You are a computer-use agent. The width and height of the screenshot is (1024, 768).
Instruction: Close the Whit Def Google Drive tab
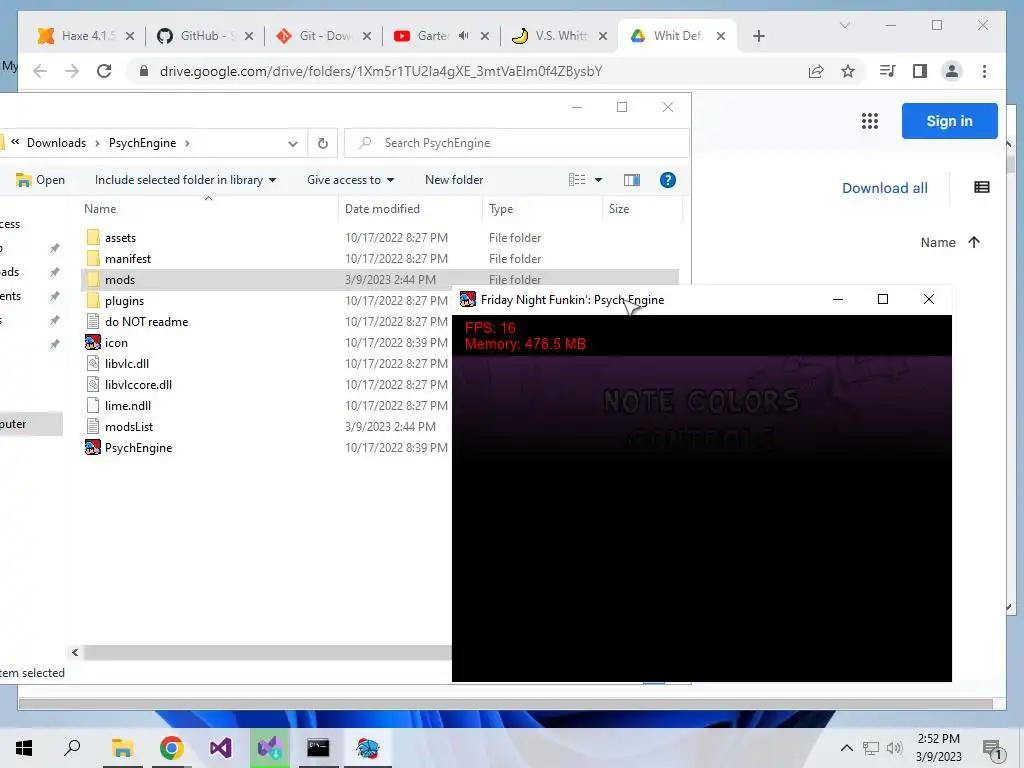(x=721, y=36)
